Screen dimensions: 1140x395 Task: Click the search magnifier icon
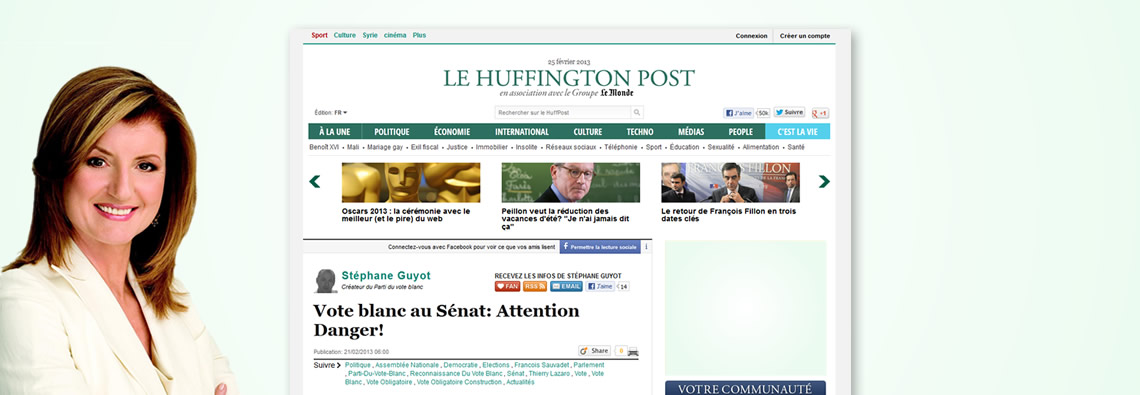(637, 113)
